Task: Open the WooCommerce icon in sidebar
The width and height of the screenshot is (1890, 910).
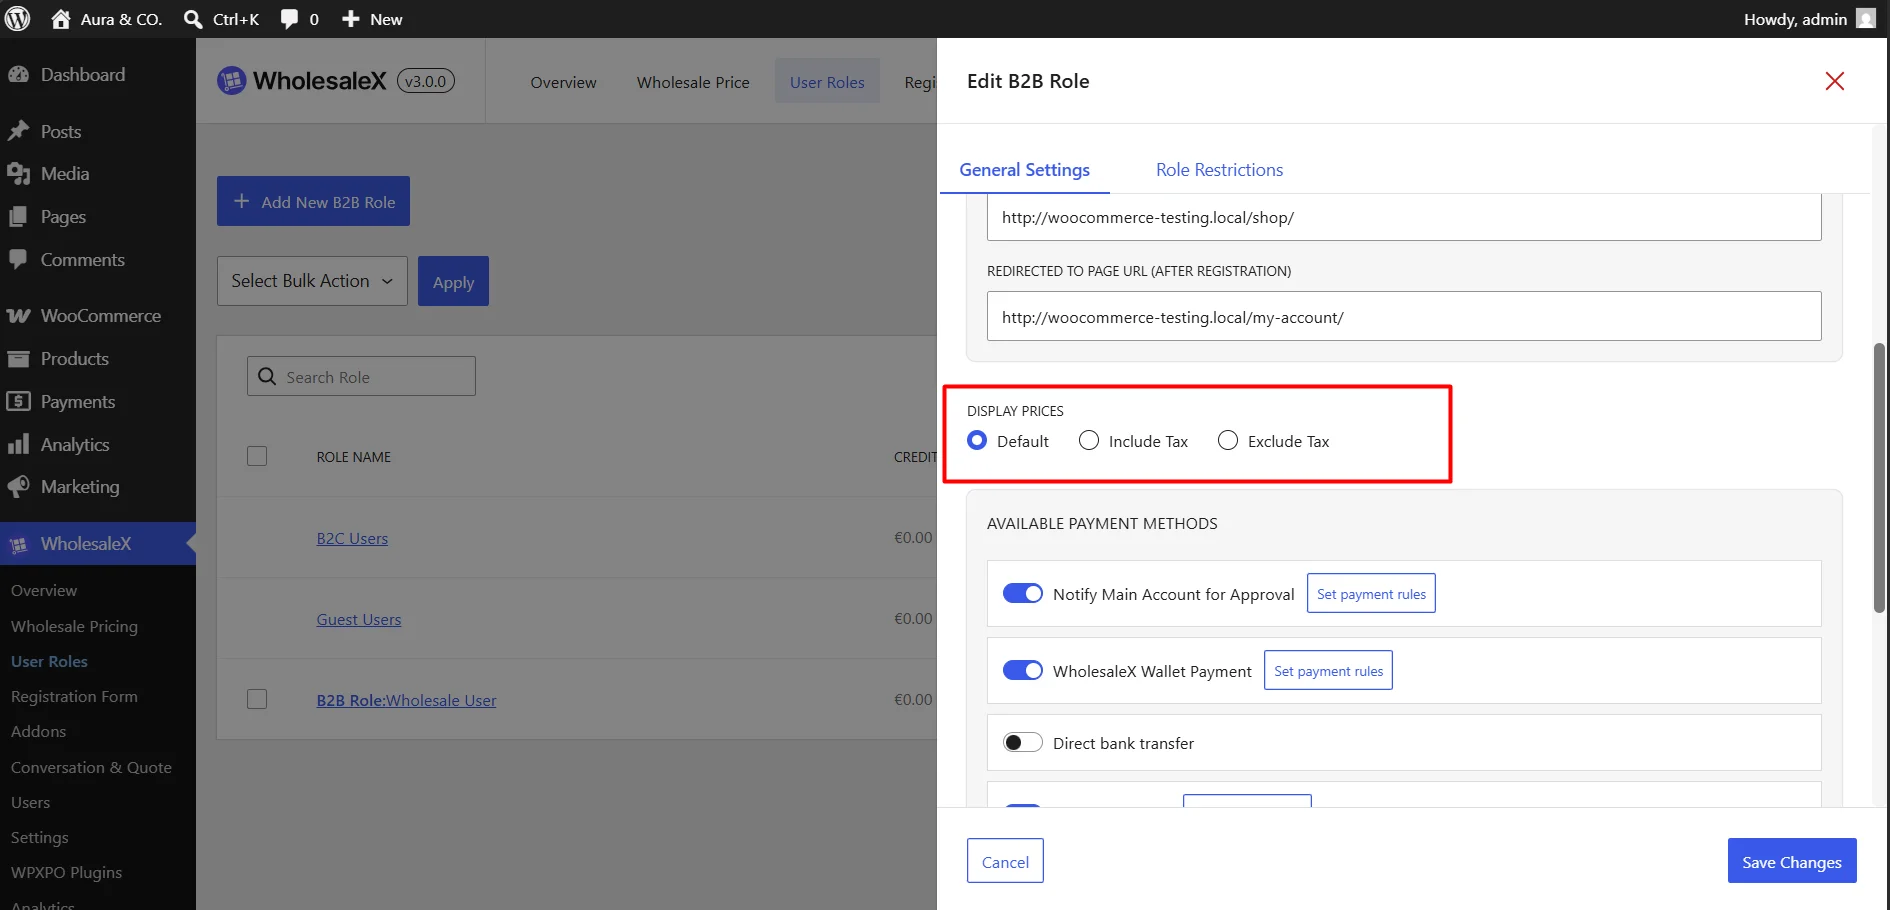Action: pyautogui.click(x=18, y=316)
